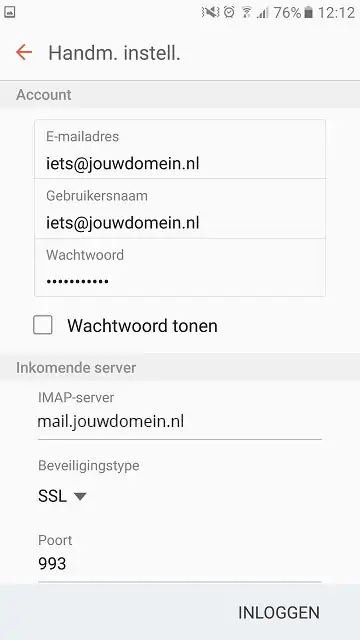Image resolution: width=360 pixels, height=640 pixels.
Task: Tap the picture notification icon in status bar
Action: pos(9,12)
